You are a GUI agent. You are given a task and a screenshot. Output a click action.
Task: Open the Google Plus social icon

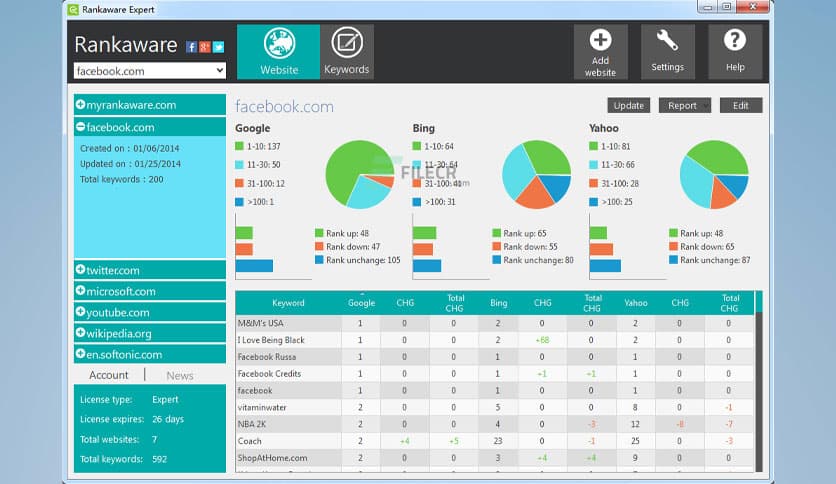coord(205,47)
